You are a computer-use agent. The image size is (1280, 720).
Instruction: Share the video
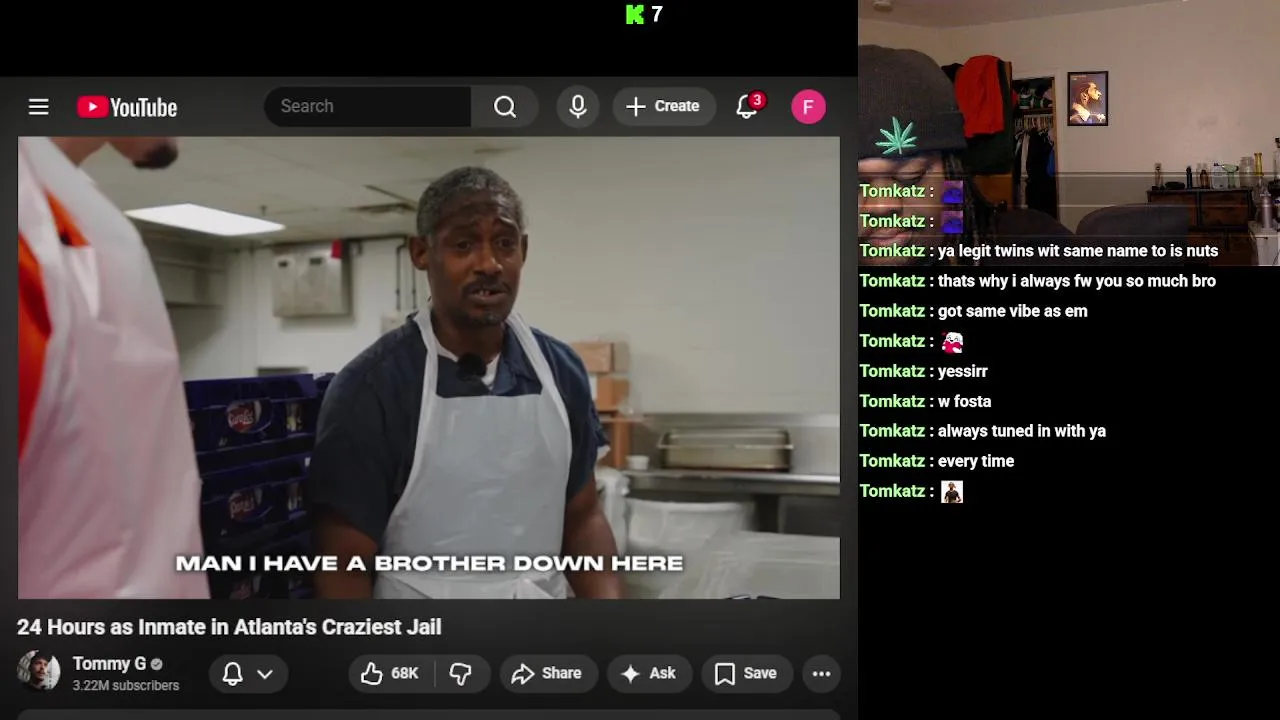(547, 674)
